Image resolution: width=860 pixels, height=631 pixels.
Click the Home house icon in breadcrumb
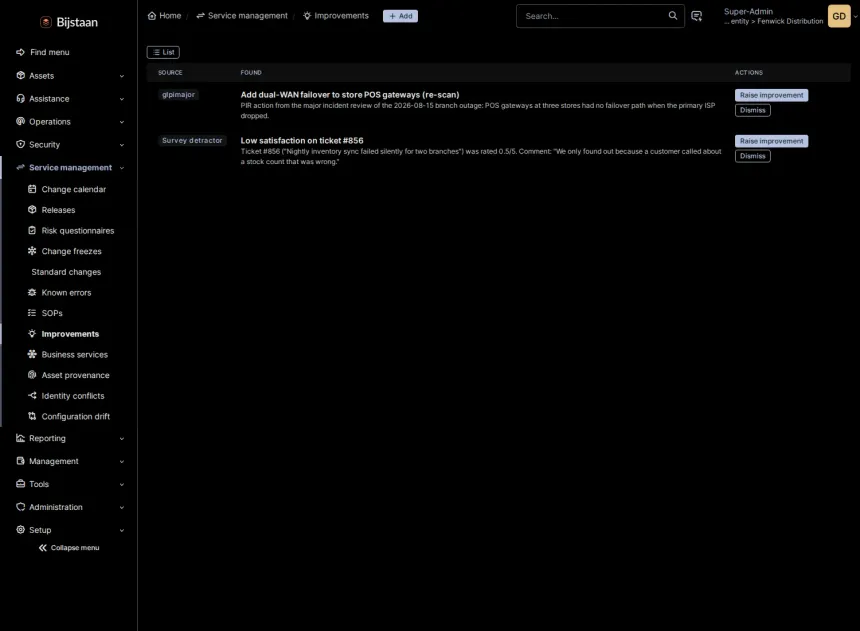pos(152,16)
